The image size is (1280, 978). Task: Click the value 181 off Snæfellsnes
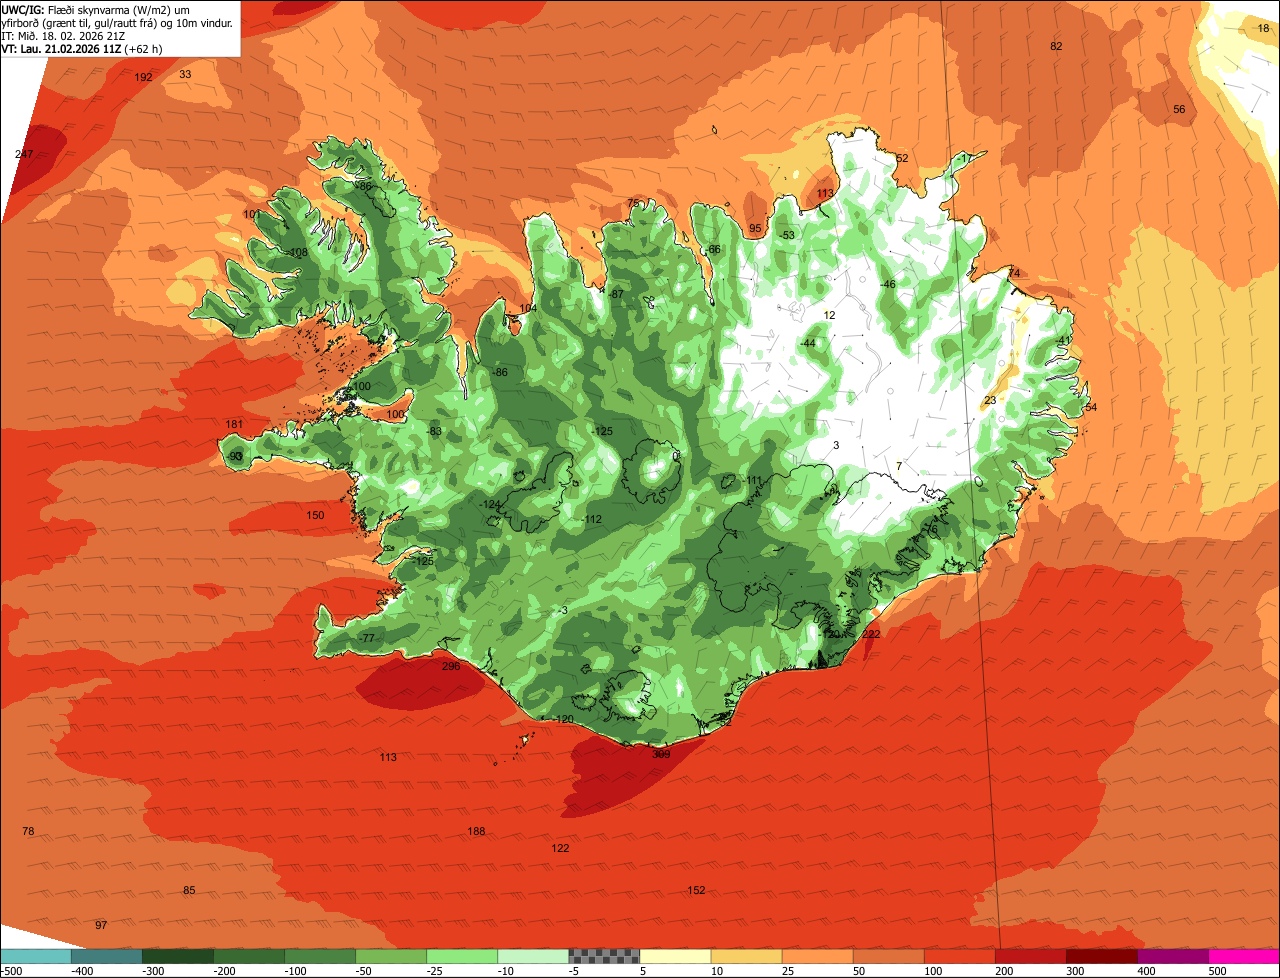234,424
